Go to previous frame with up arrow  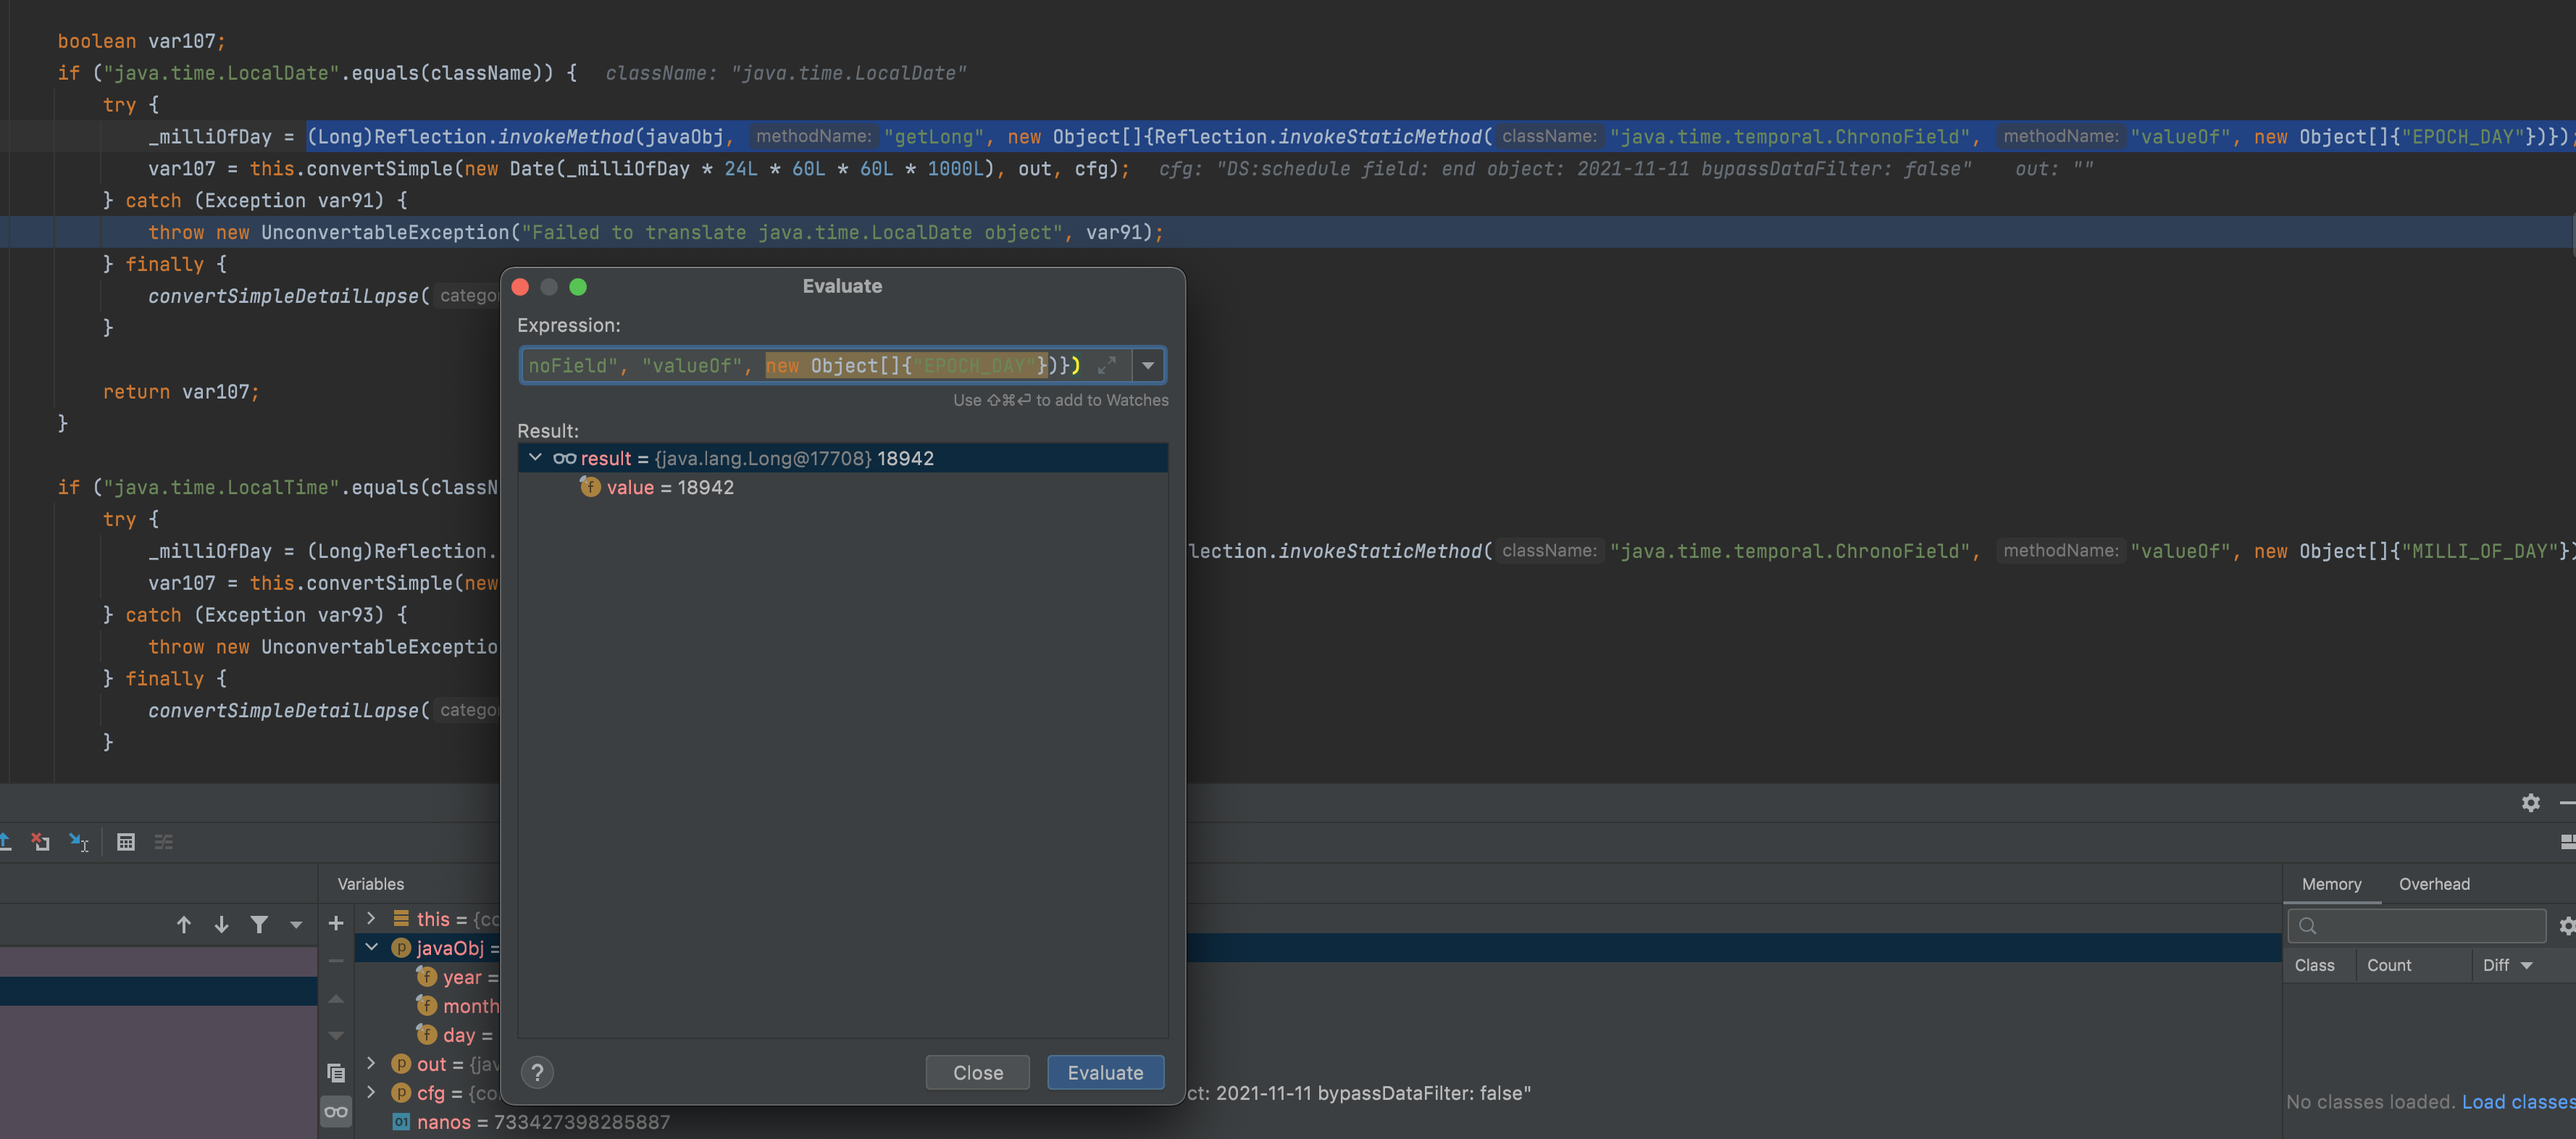tap(184, 924)
